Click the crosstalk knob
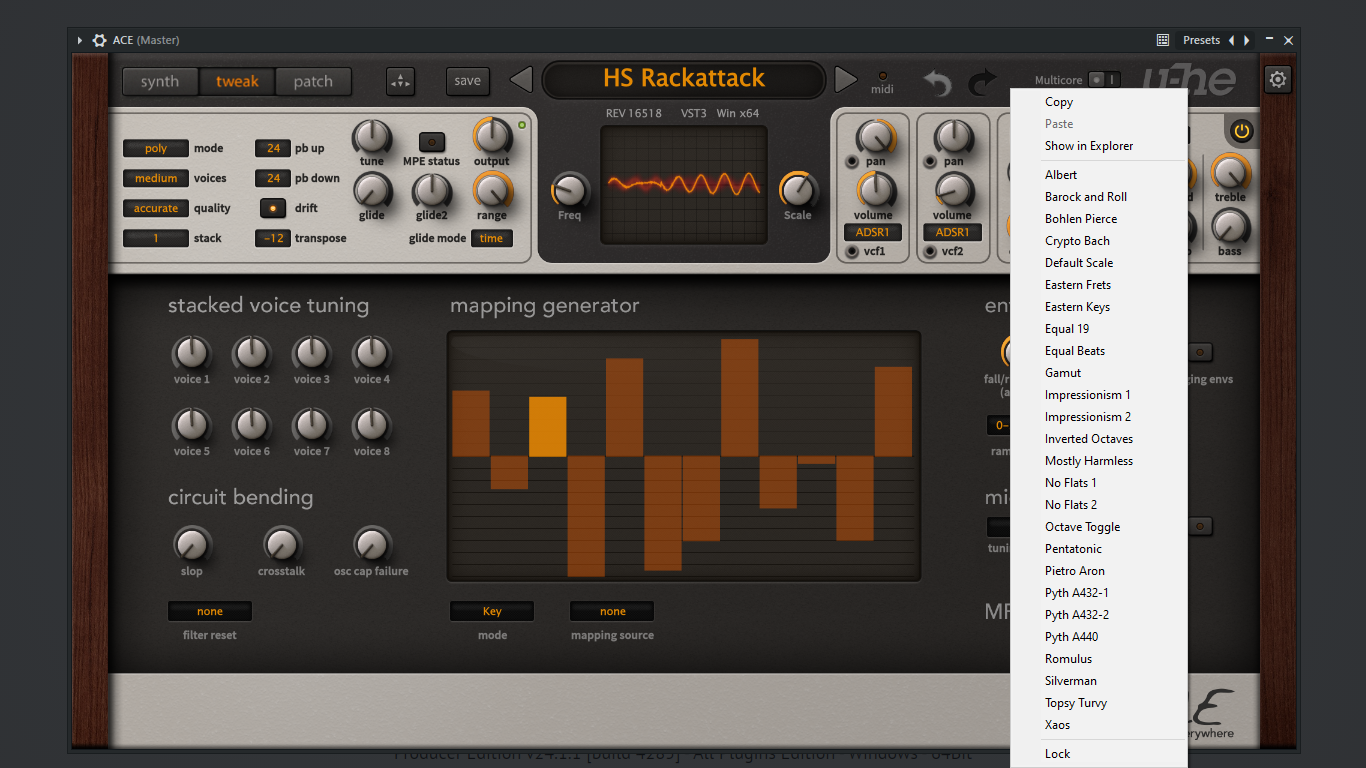 (282, 544)
